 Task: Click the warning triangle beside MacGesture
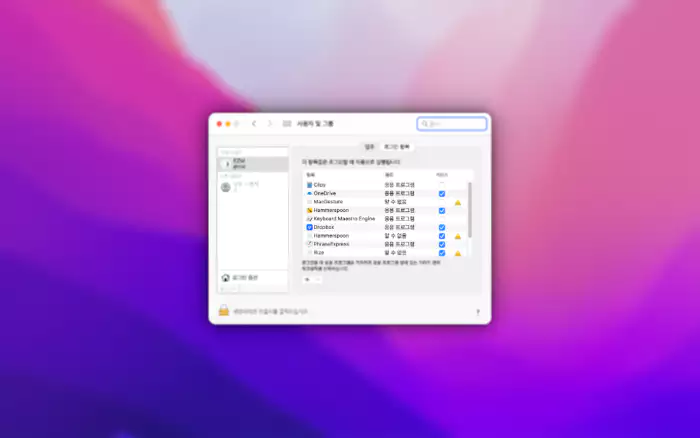point(458,202)
